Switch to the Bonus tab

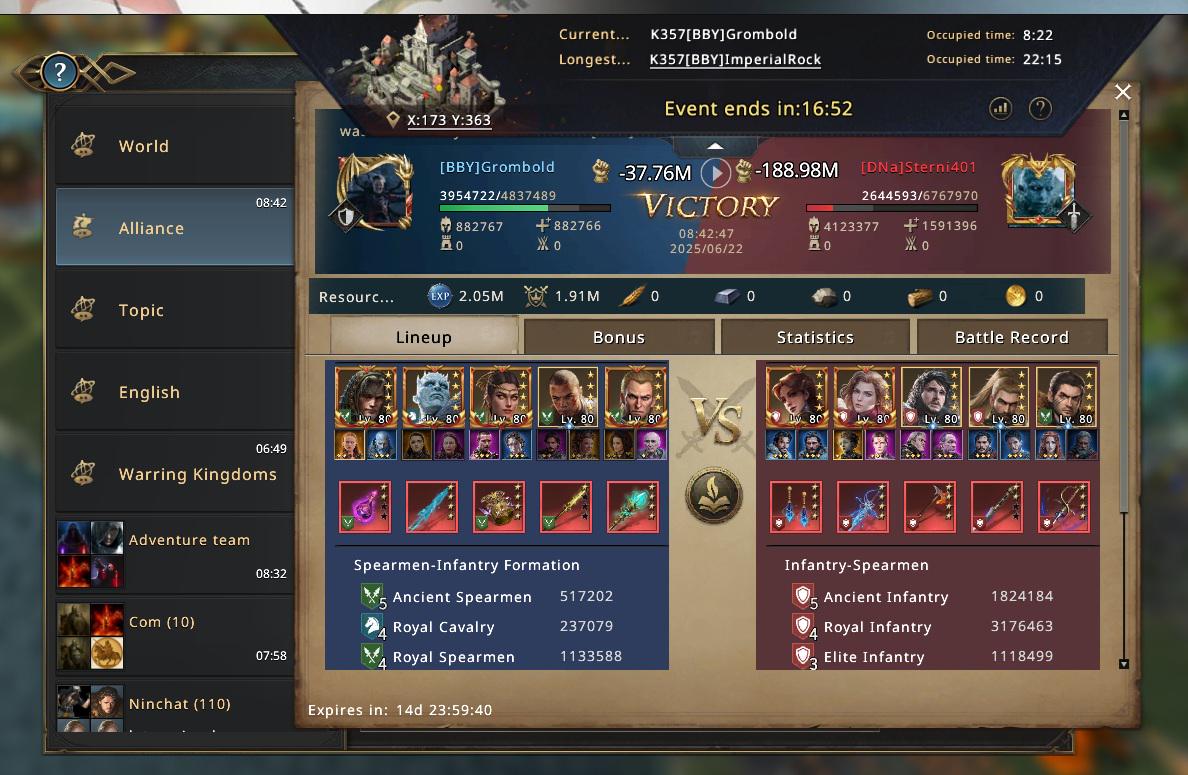point(618,337)
